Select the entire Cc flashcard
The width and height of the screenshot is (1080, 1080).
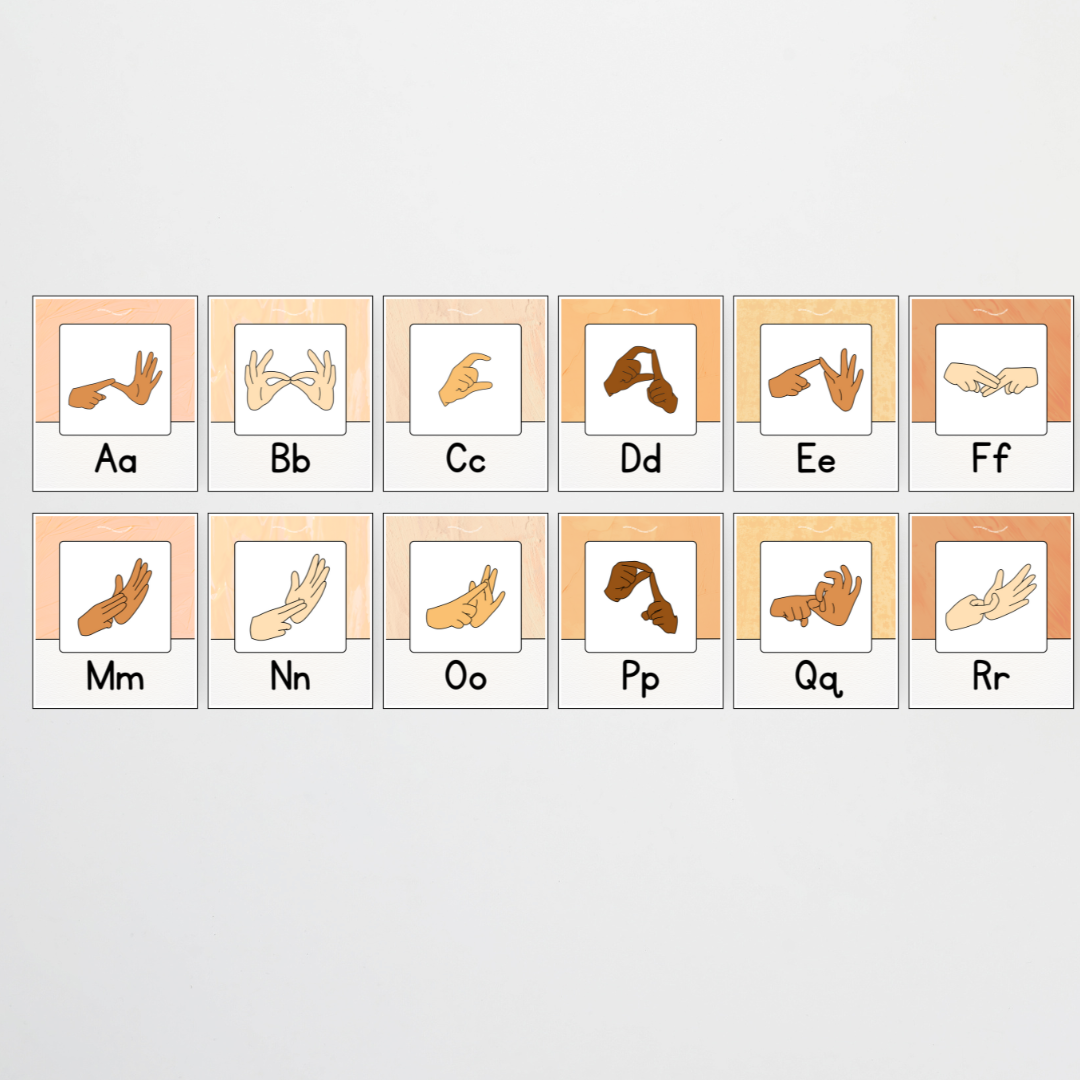click(x=464, y=393)
